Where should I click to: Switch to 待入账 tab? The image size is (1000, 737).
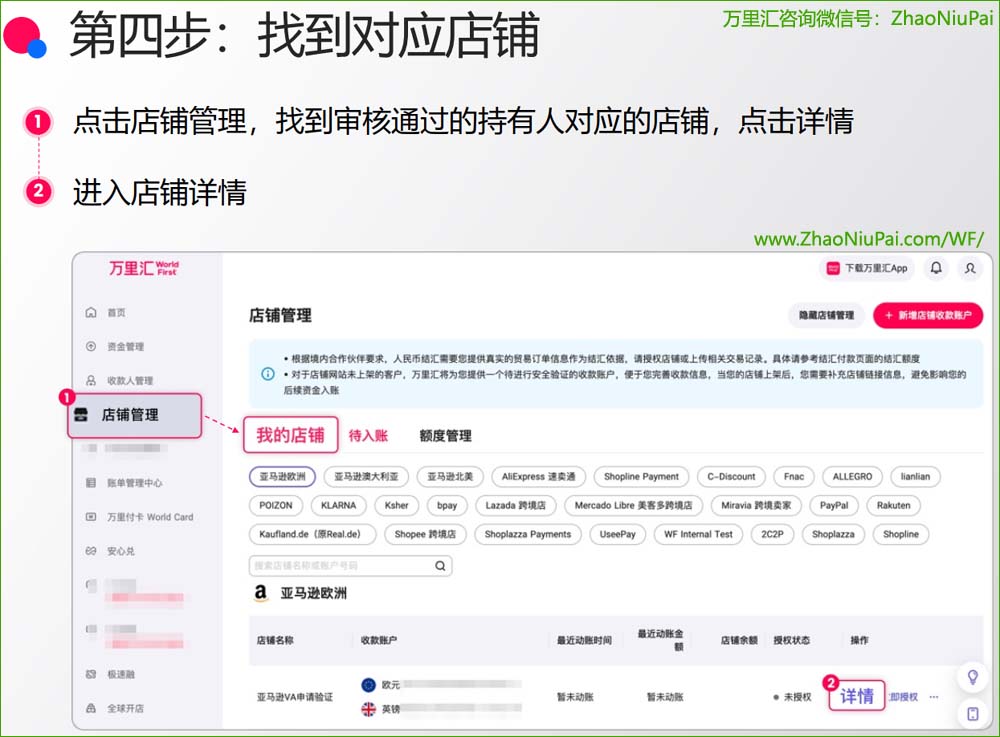point(368,435)
